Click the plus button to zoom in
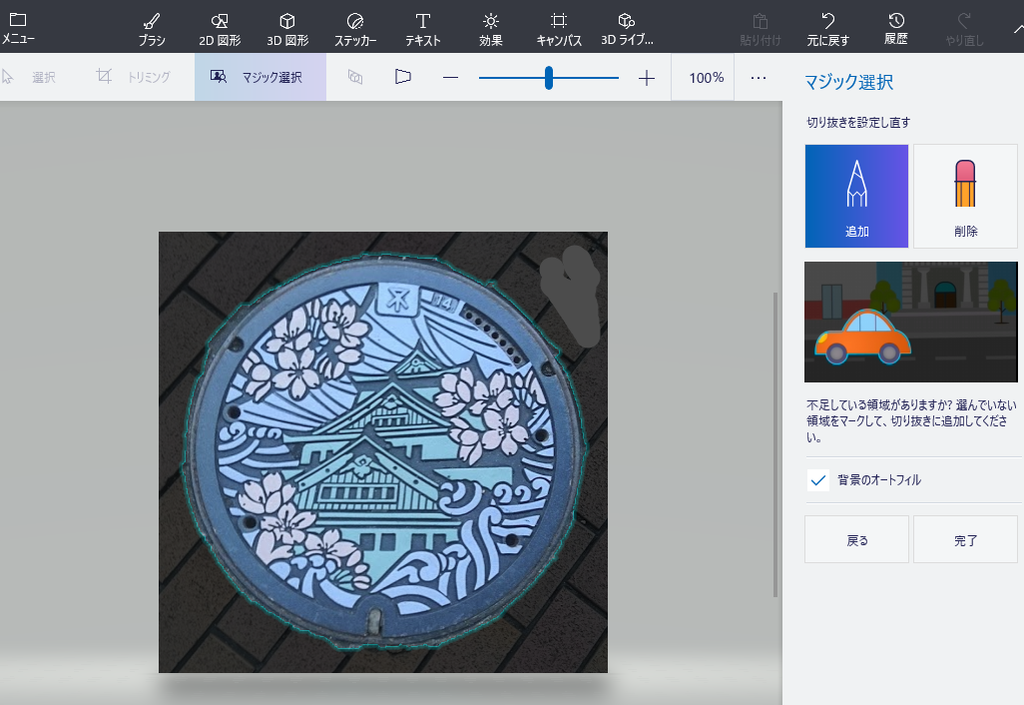The height and width of the screenshot is (705, 1024). (648, 76)
